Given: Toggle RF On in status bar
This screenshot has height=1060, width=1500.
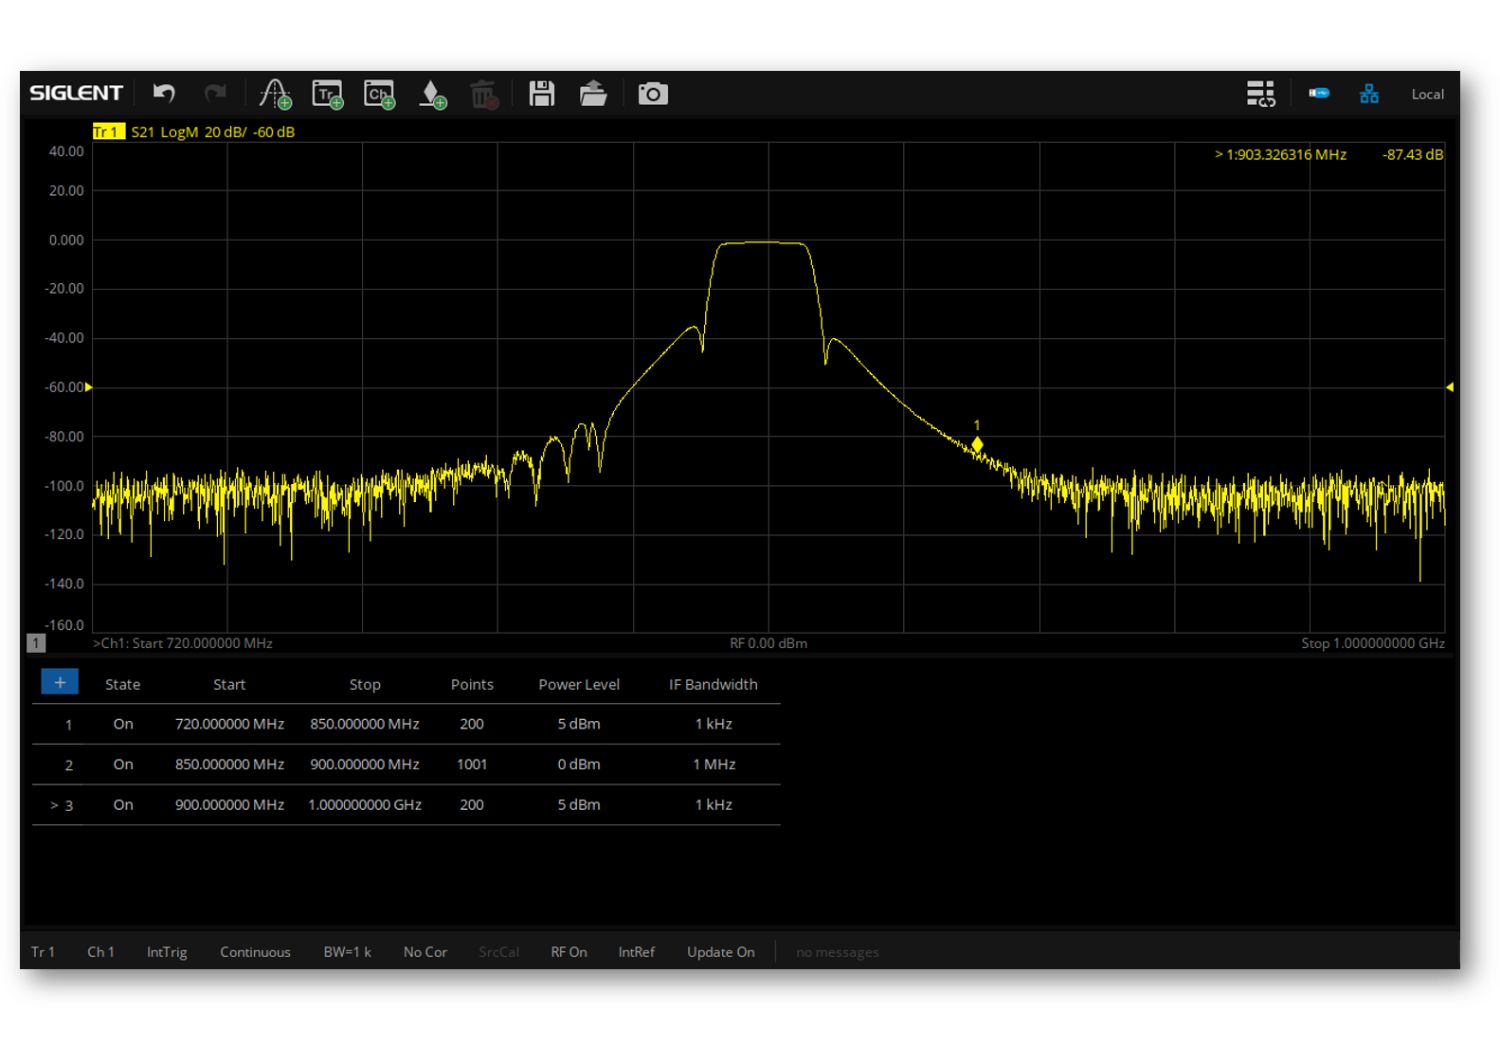Looking at the screenshot, I should [568, 952].
